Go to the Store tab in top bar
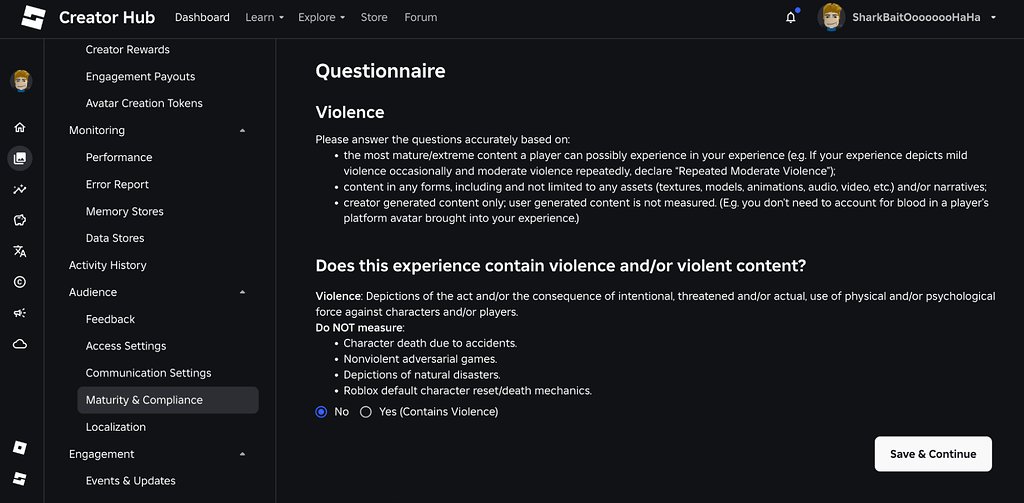This screenshot has height=503, width=1024. coord(374,18)
